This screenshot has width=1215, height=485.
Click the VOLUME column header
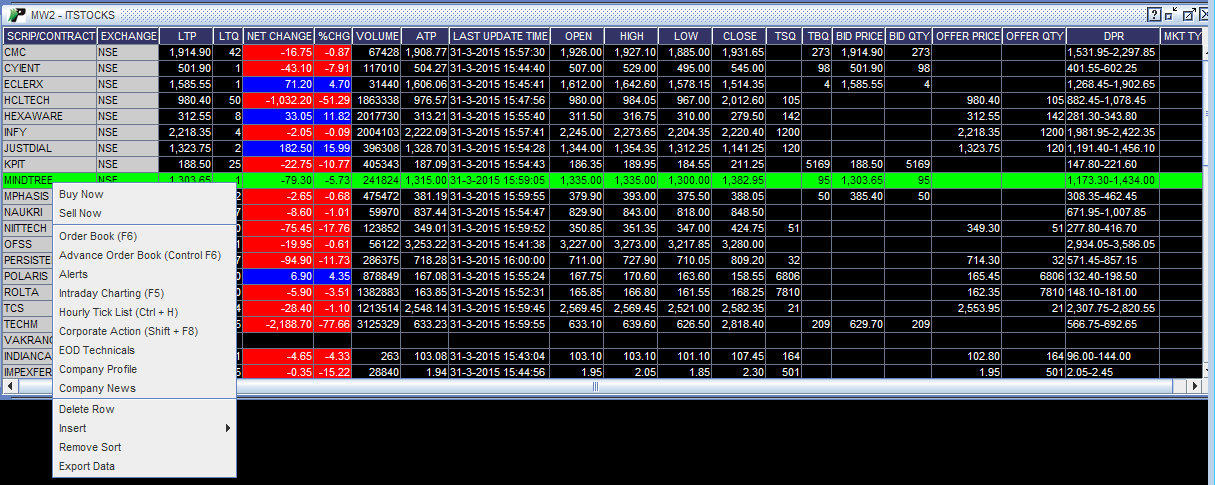coord(377,36)
